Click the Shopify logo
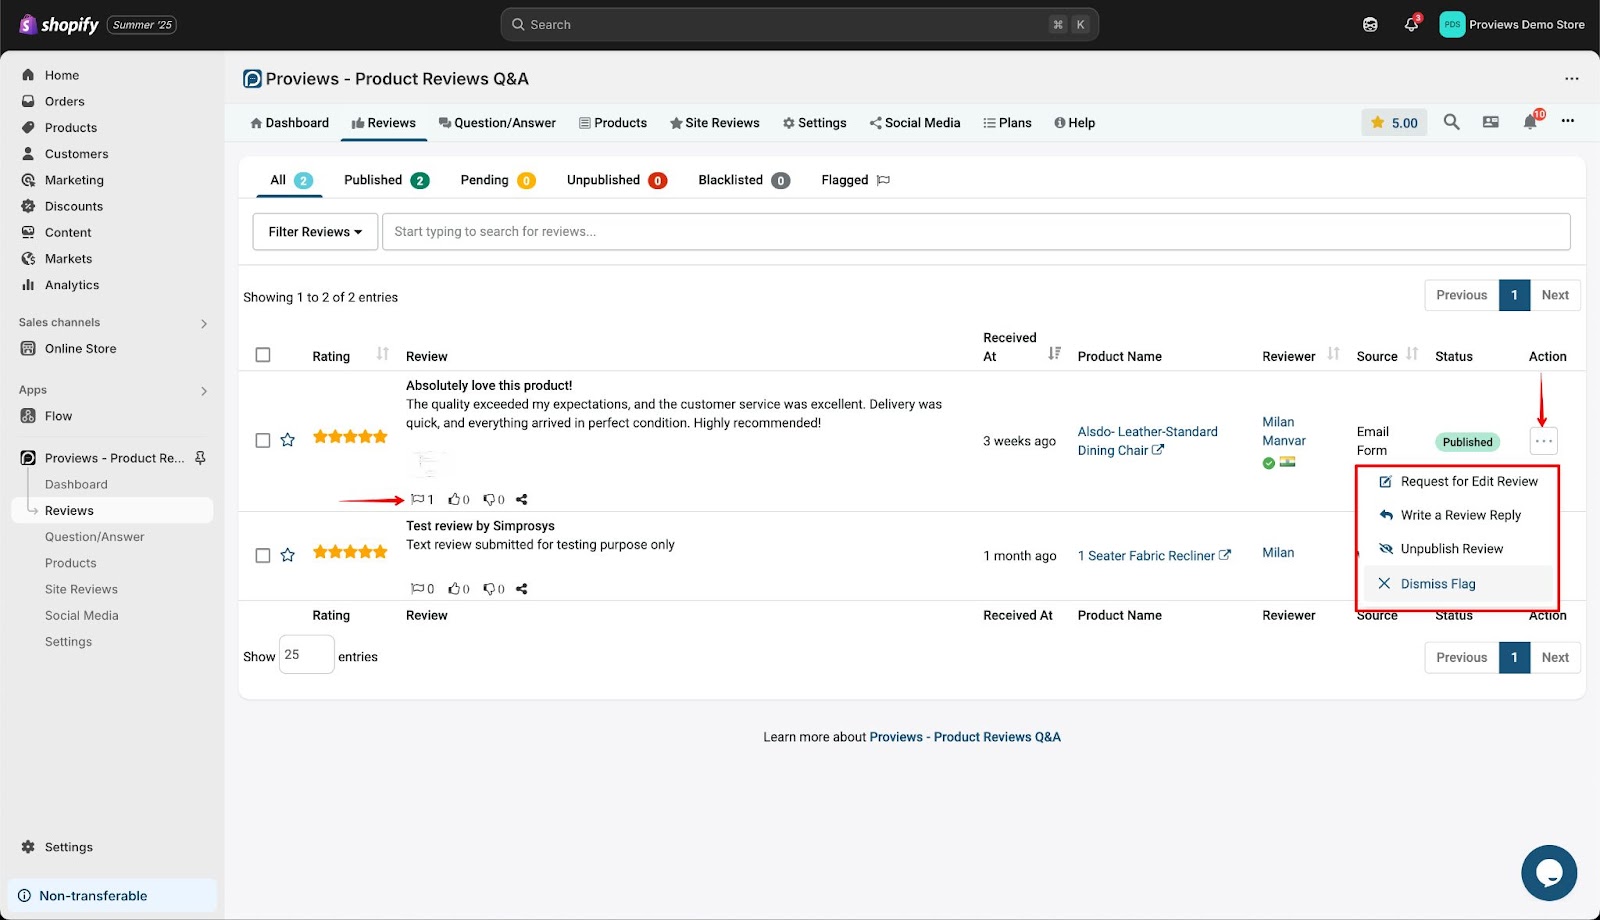This screenshot has width=1600, height=920. pos(59,25)
